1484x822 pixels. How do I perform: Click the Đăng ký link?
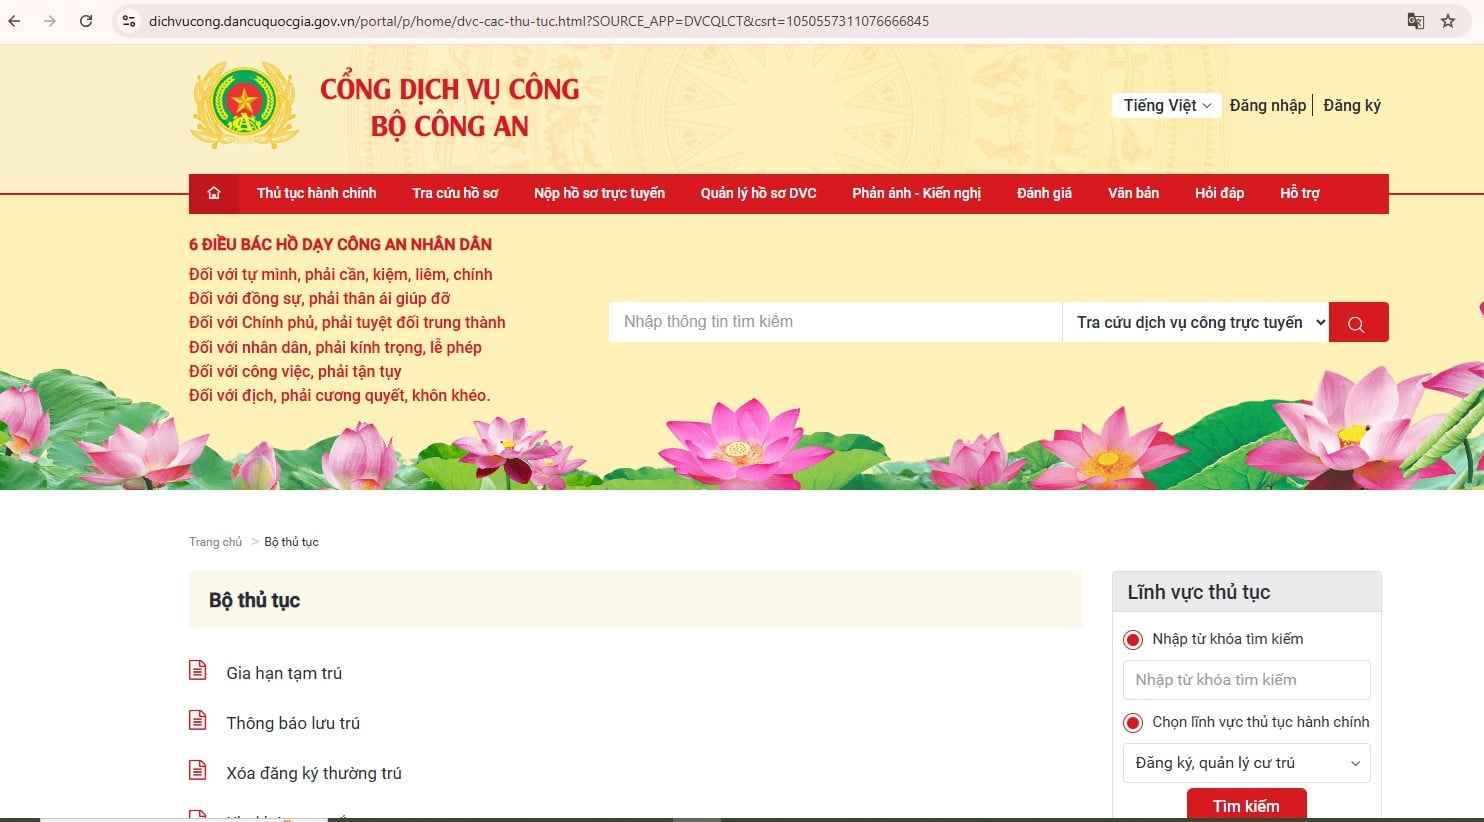(x=1352, y=105)
